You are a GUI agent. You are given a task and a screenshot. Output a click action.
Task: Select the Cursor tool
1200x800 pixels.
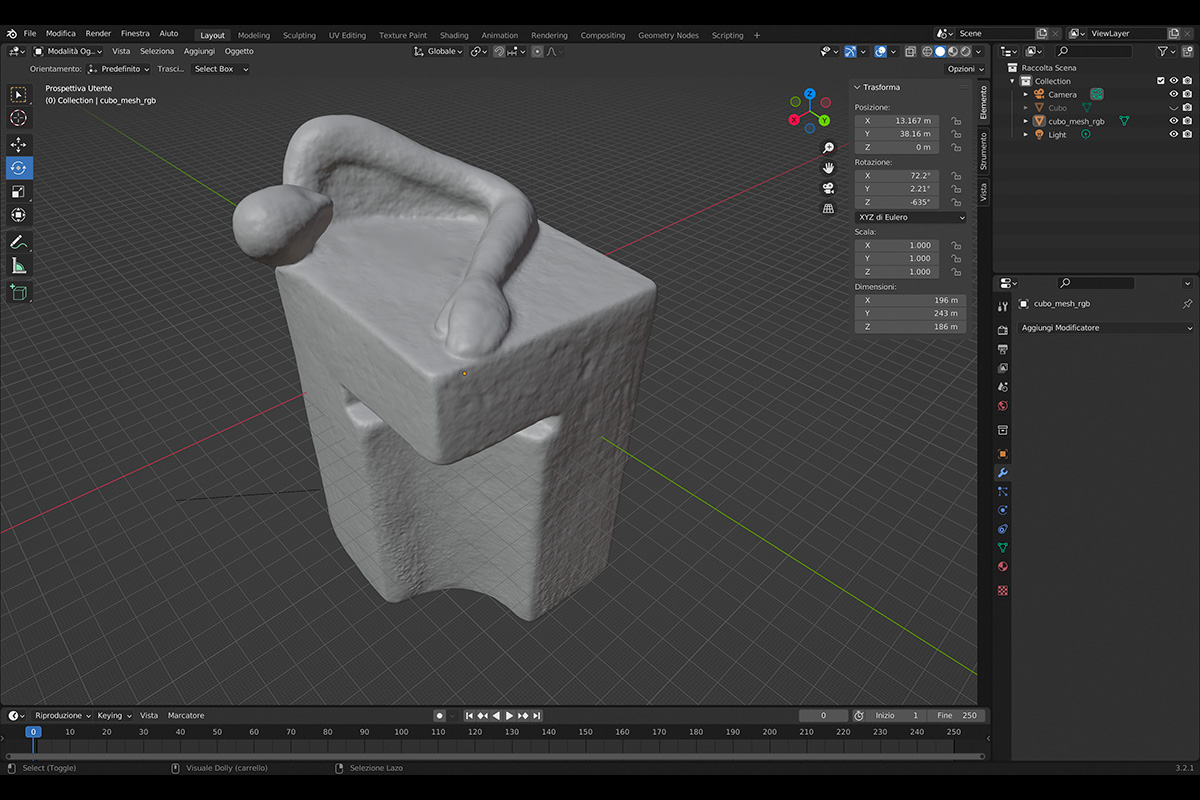19,118
